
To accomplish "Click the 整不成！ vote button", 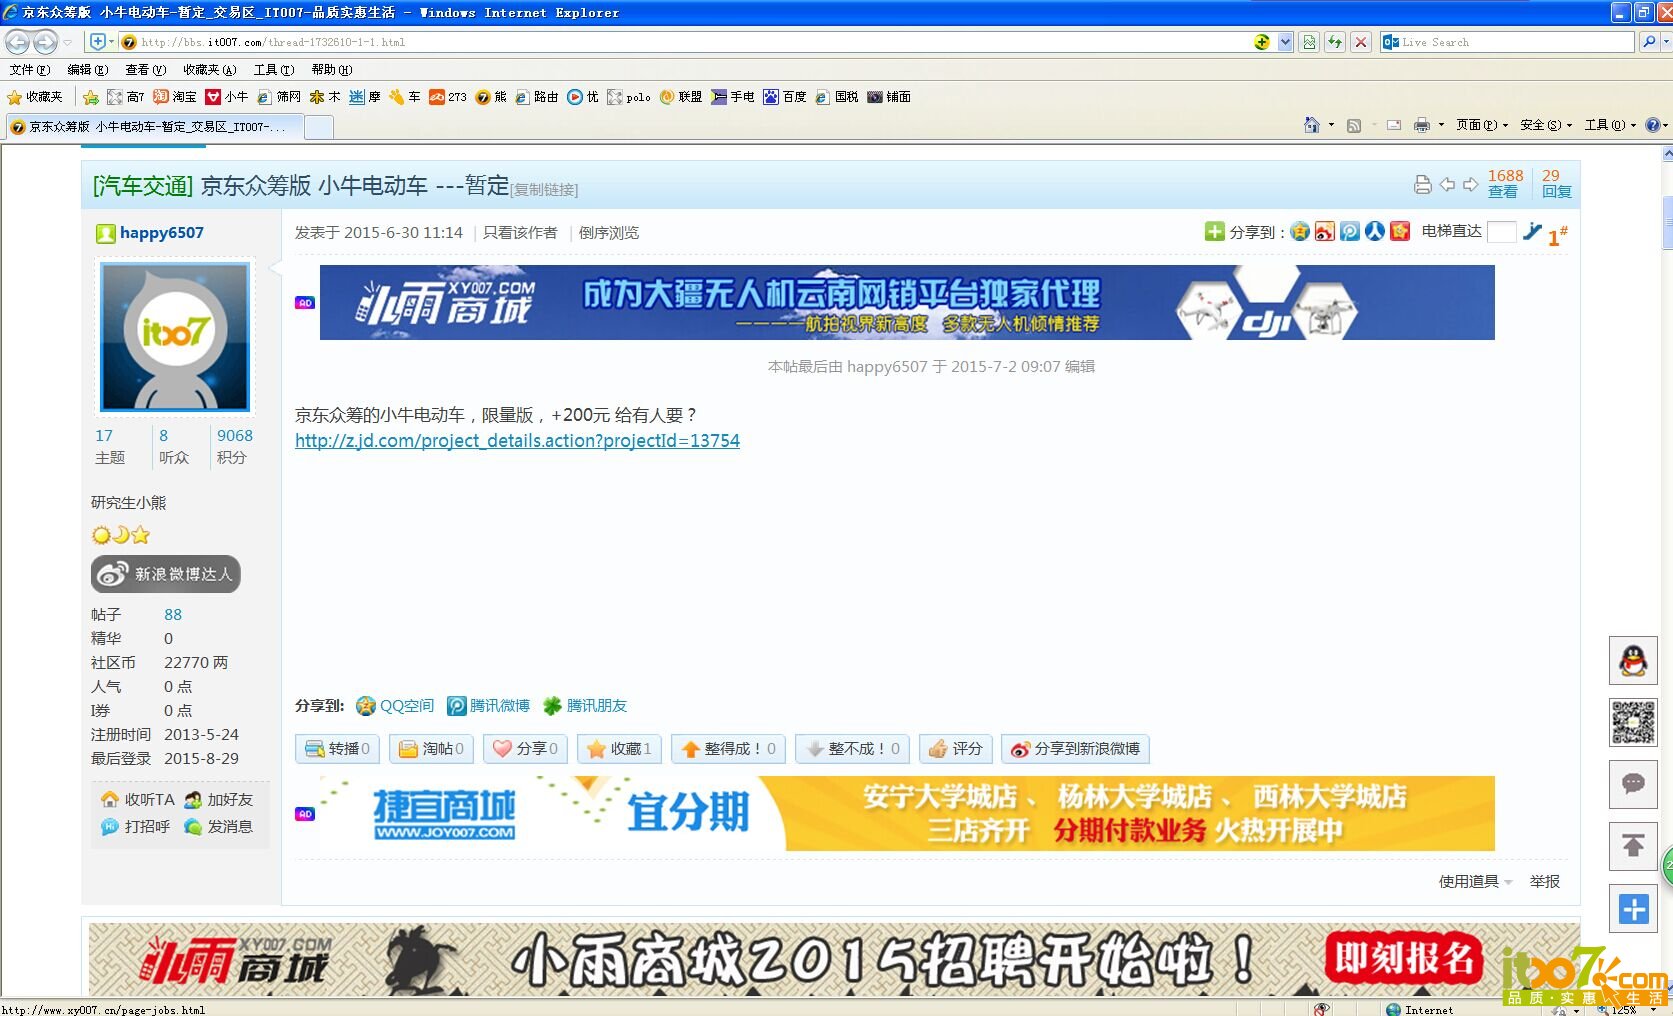I will [x=852, y=748].
